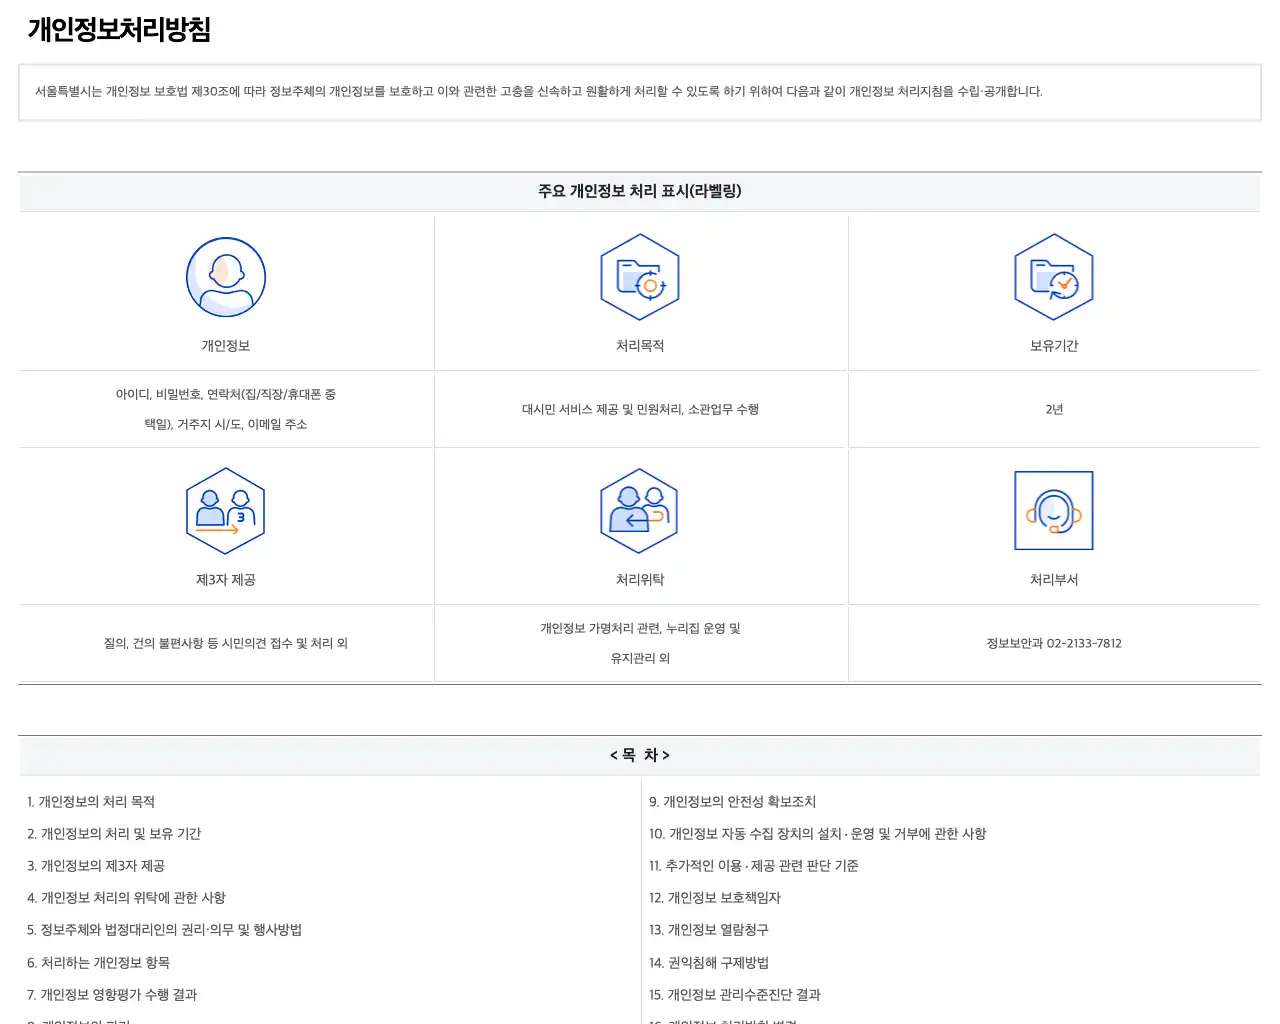Click the 제3자 제공 label text

pos(226,580)
